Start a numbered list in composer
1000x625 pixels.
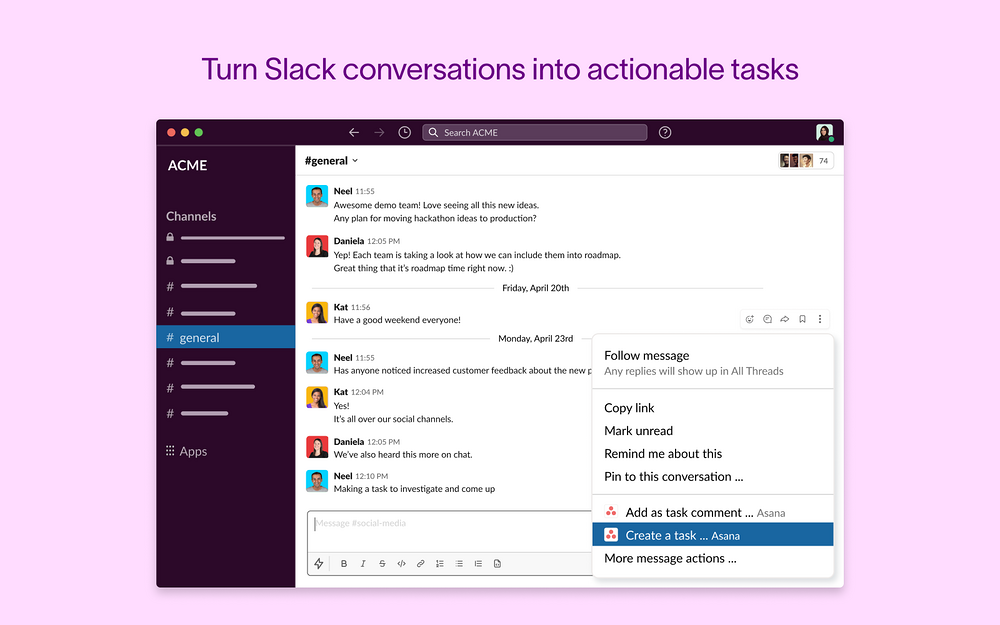439,564
